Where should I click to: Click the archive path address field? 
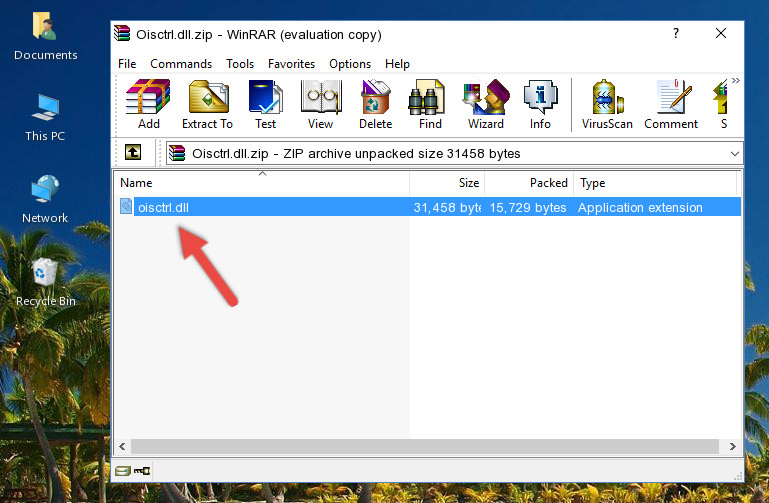[x=454, y=153]
